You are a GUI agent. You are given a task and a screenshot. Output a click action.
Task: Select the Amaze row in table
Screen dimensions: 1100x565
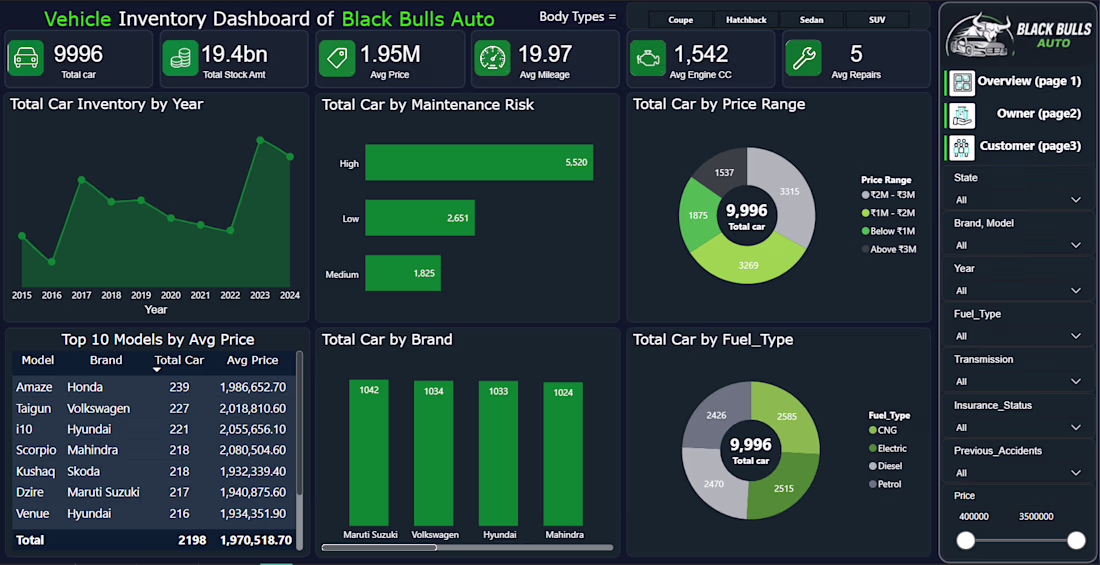point(153,387)
